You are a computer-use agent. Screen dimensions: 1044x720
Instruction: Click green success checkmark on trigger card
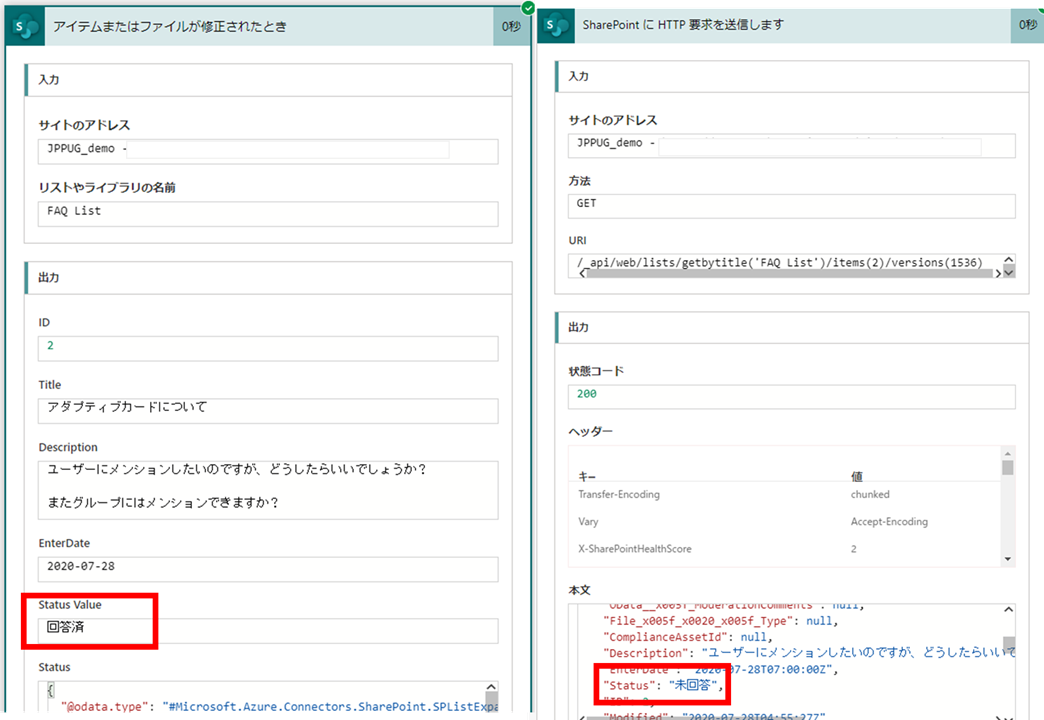pos(528,7)
